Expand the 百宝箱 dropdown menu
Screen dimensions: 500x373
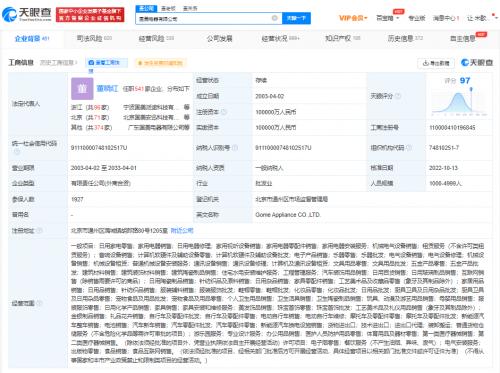[388, 18]
